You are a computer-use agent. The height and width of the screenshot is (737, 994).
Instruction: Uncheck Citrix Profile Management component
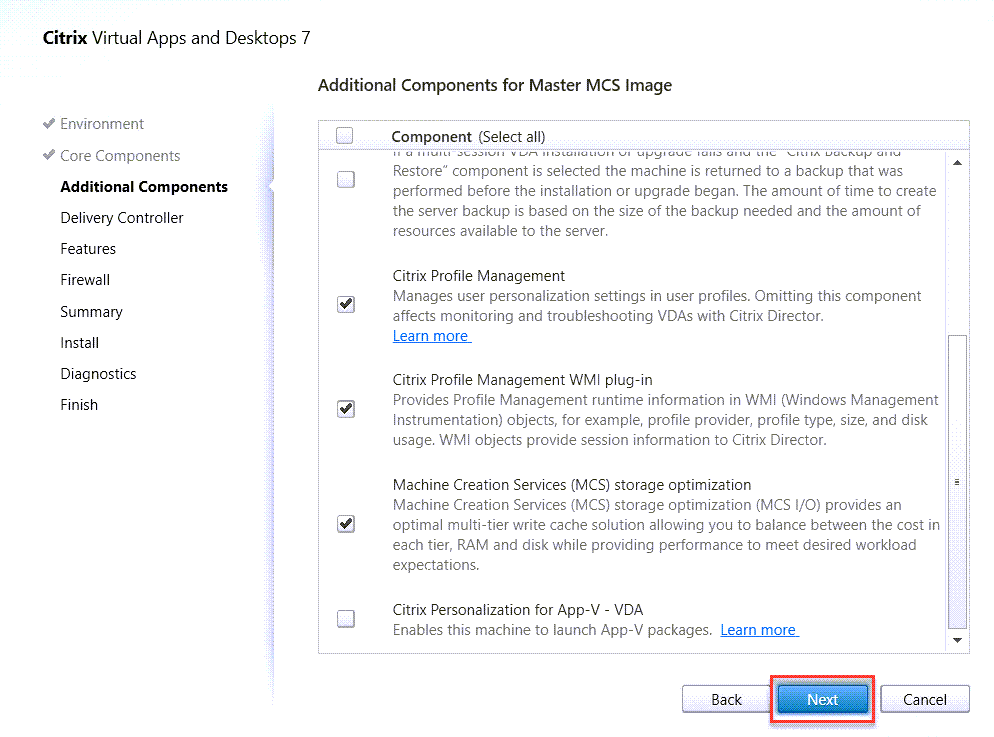coord(346,305)
